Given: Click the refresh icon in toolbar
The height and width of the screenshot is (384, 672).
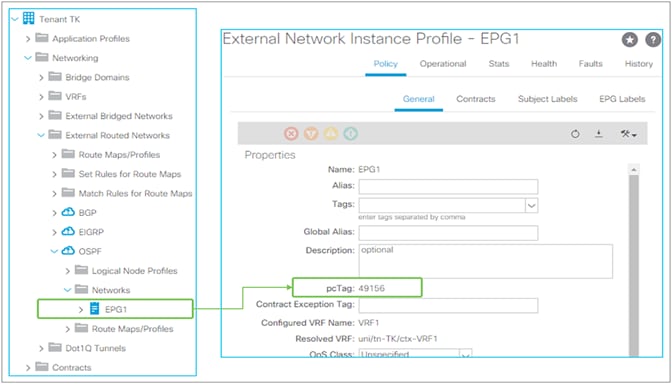Looking at the screenshot, I should click(x=575, y=134).
